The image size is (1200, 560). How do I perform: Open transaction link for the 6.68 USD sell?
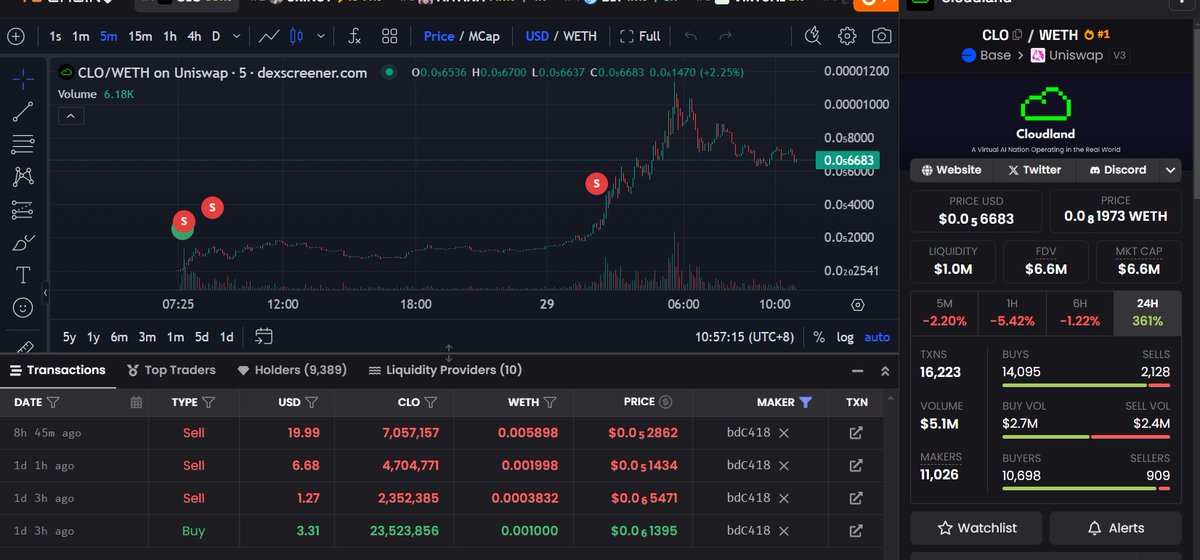pos(856,465)
